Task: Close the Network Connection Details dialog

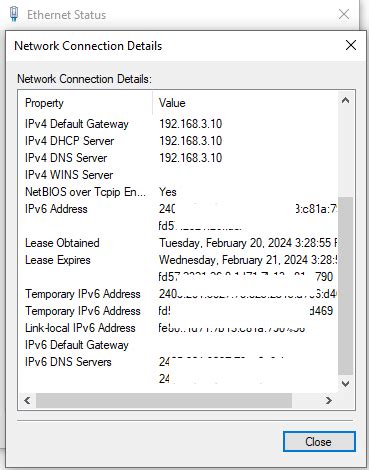Action: point(351,45)
